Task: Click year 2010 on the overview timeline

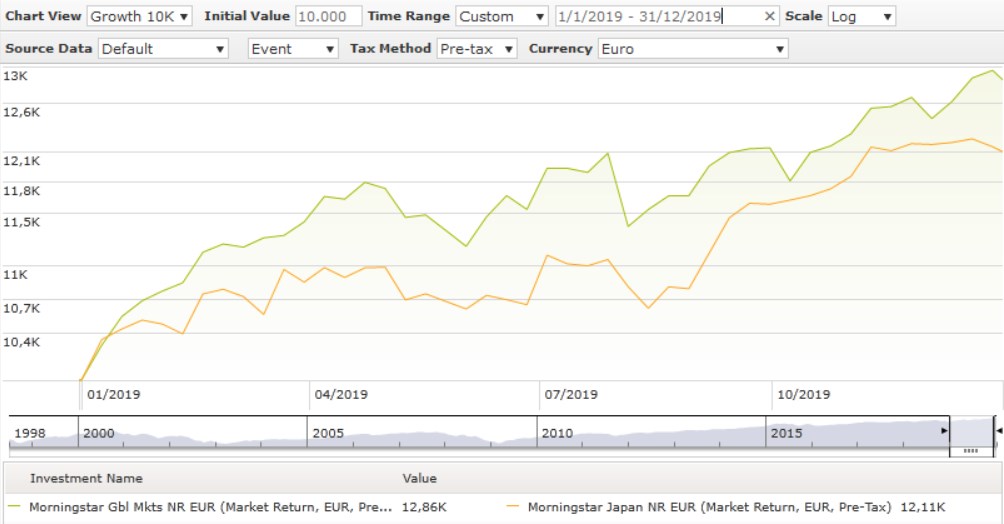Action: click(x=557, y=433)
